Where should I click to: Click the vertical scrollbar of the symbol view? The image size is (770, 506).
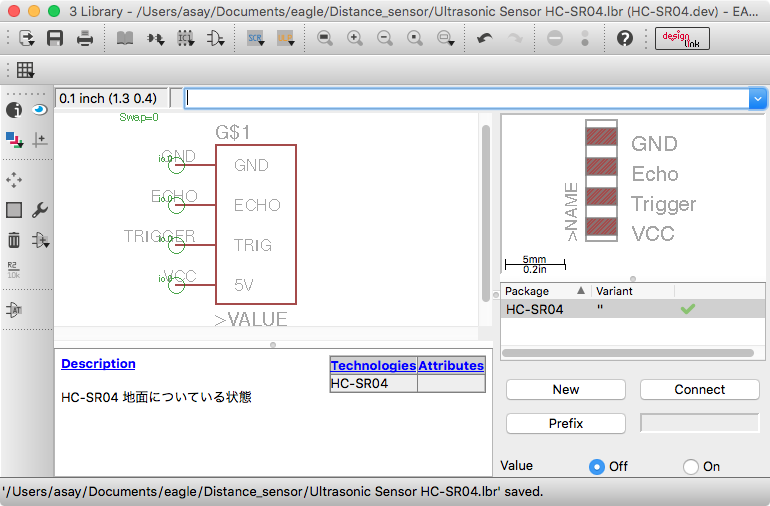tap(486, 214)
